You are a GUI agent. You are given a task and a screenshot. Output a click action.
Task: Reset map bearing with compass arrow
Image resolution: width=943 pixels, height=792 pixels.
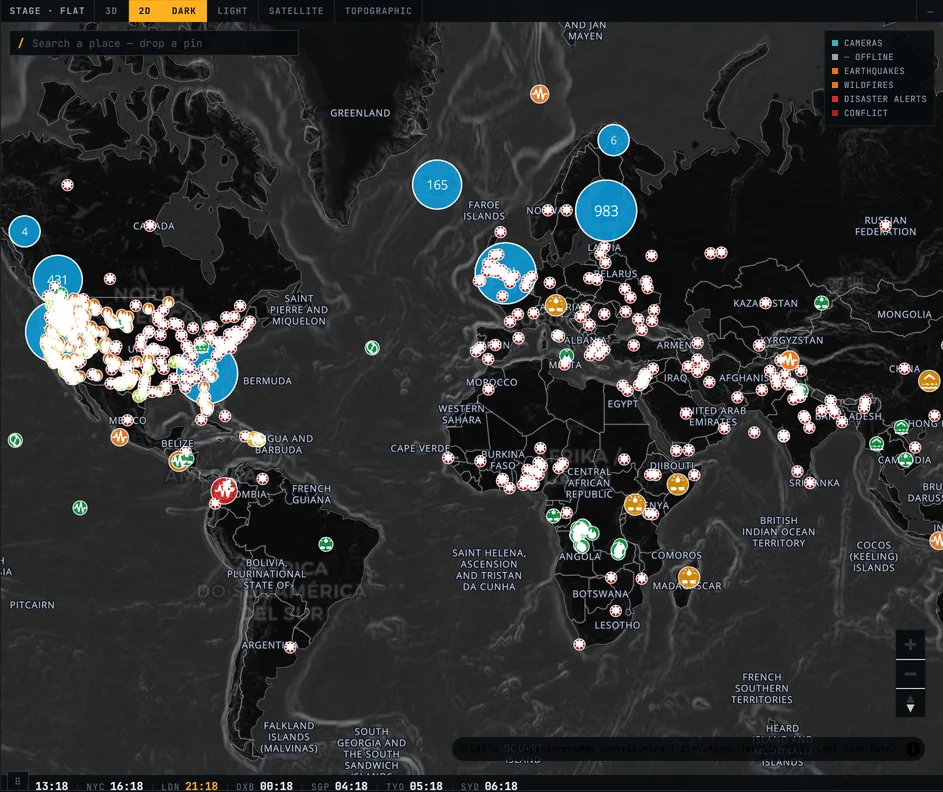pos(910,703)
